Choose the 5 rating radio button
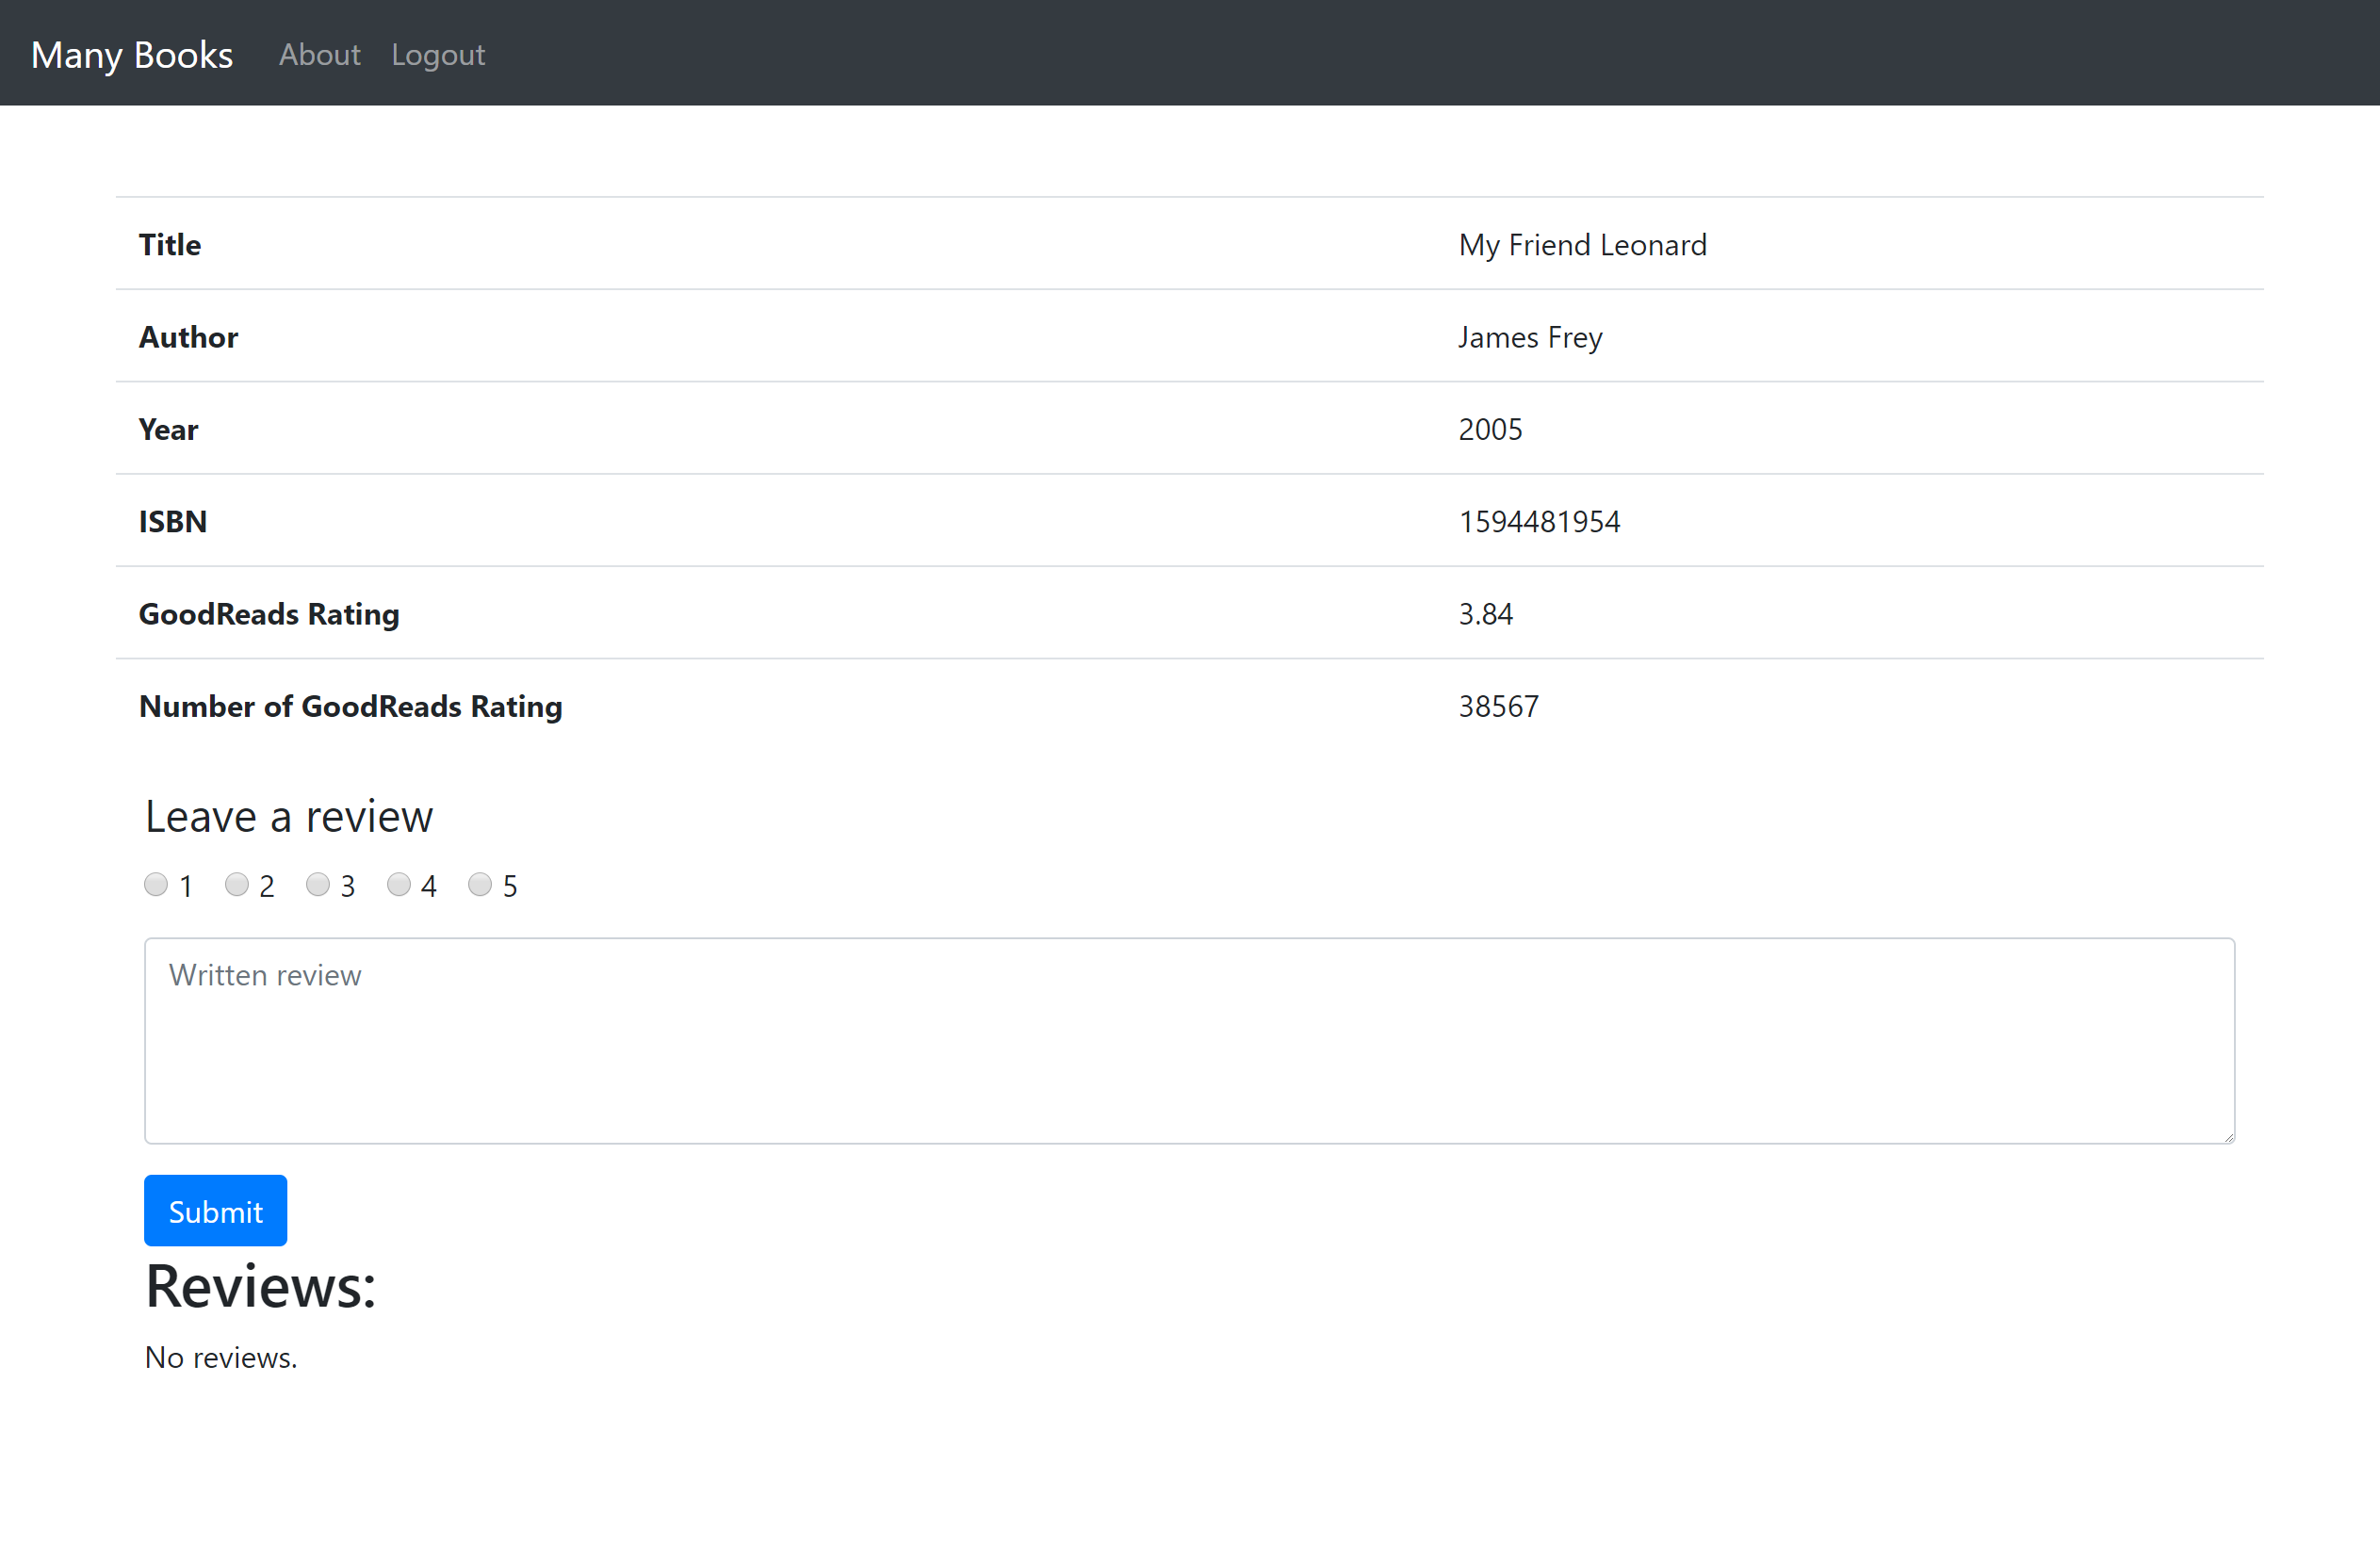This screenshot has width=2380, height=1545. pyautogui.click(x=480, y=884)
